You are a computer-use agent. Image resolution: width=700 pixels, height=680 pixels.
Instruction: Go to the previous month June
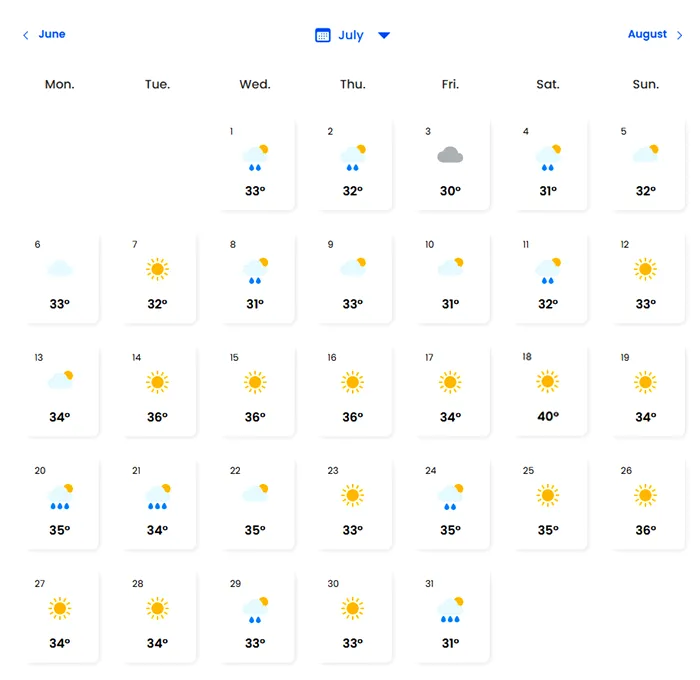(x=52, y=34)
